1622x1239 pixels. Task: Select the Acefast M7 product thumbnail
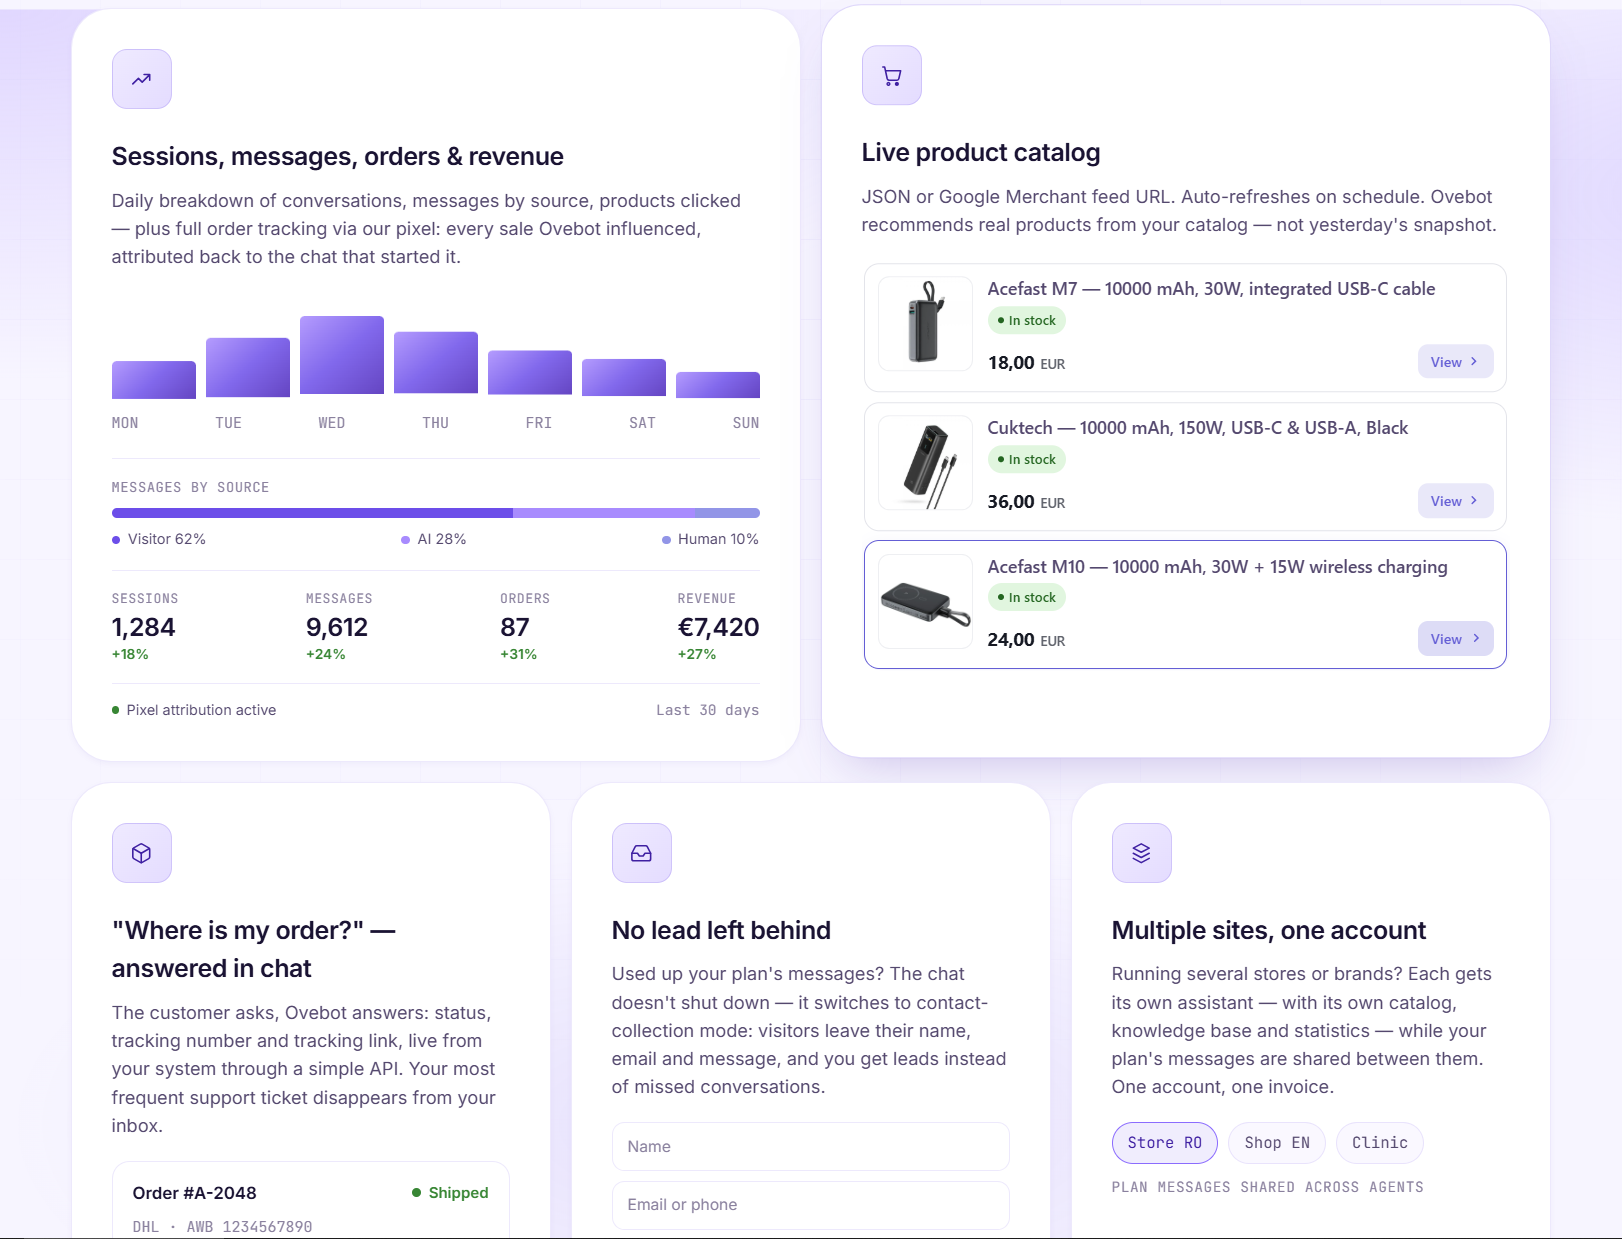coord(925,324)
